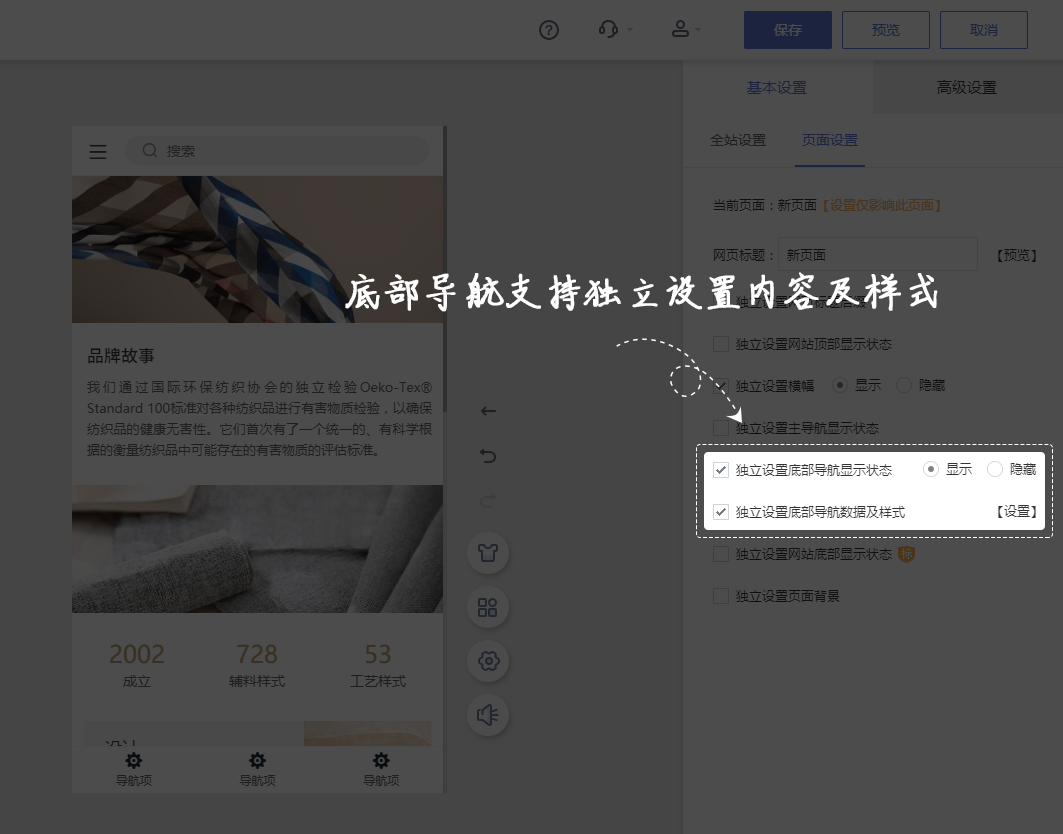Click the redo icon
1063x834 pixels.
488,501
